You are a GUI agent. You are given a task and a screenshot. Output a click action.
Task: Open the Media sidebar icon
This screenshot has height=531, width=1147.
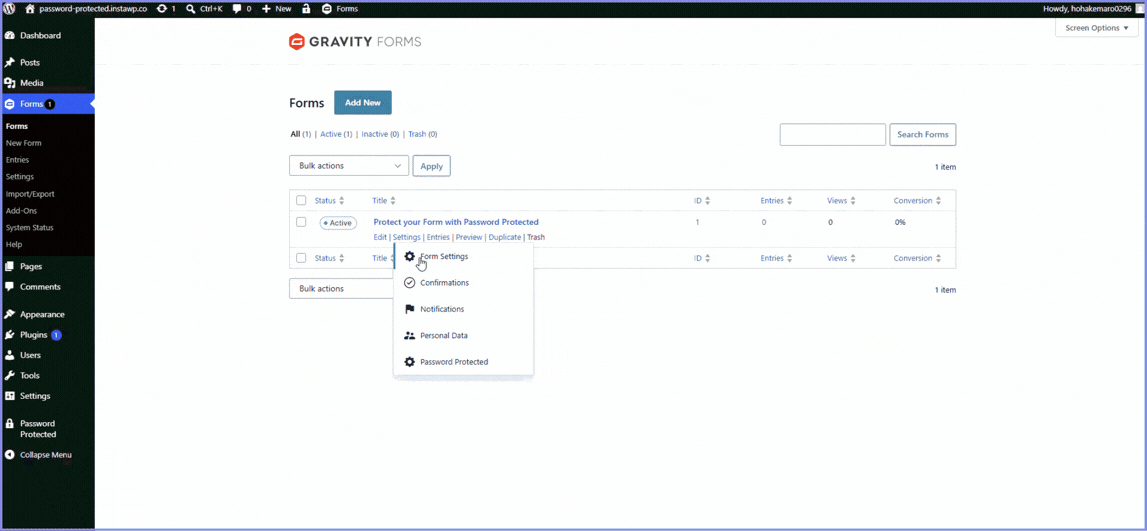click(10, 83)
